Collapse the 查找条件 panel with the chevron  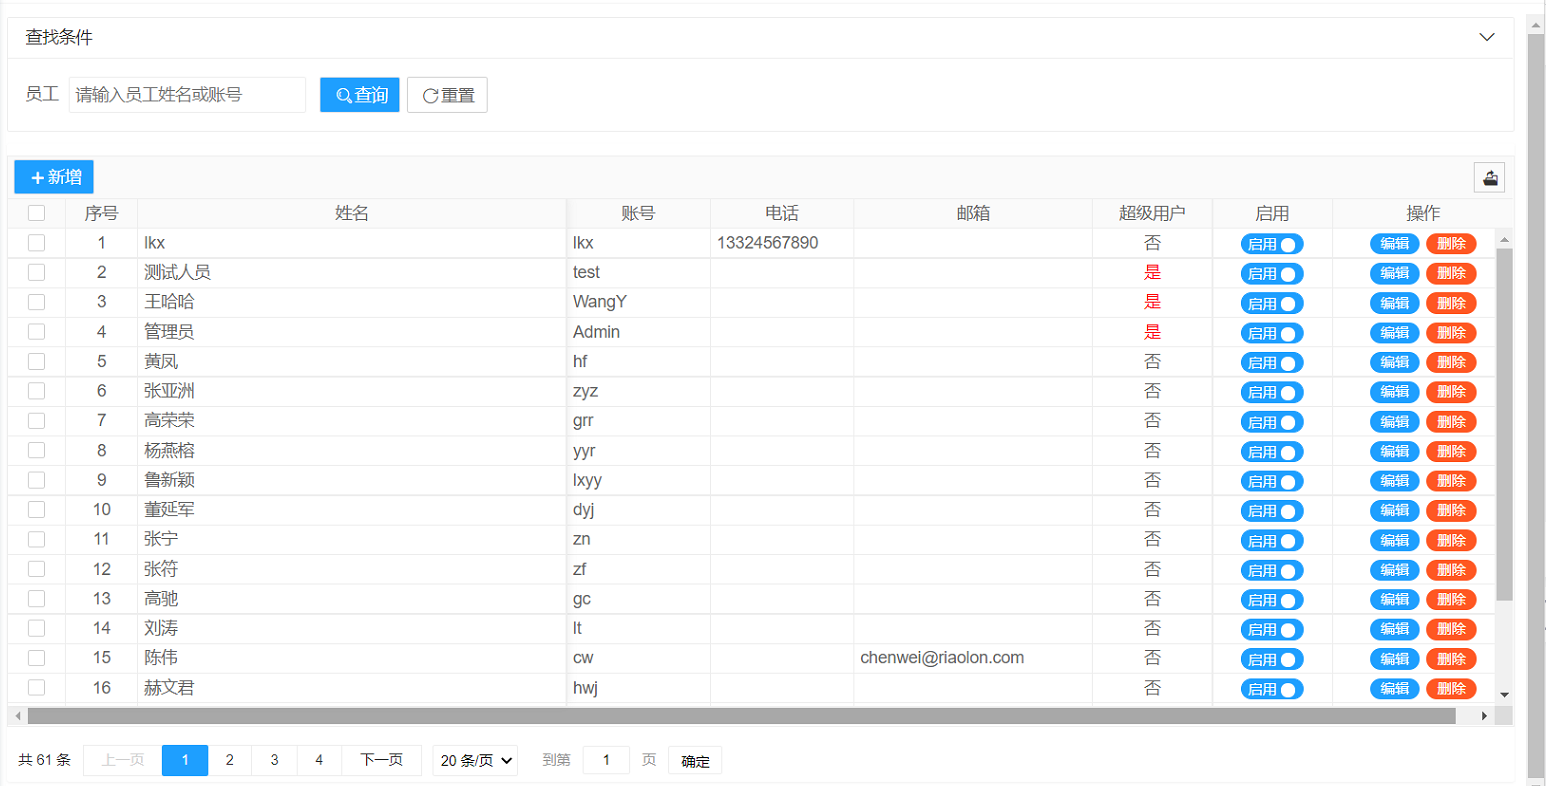[1487, 36]
